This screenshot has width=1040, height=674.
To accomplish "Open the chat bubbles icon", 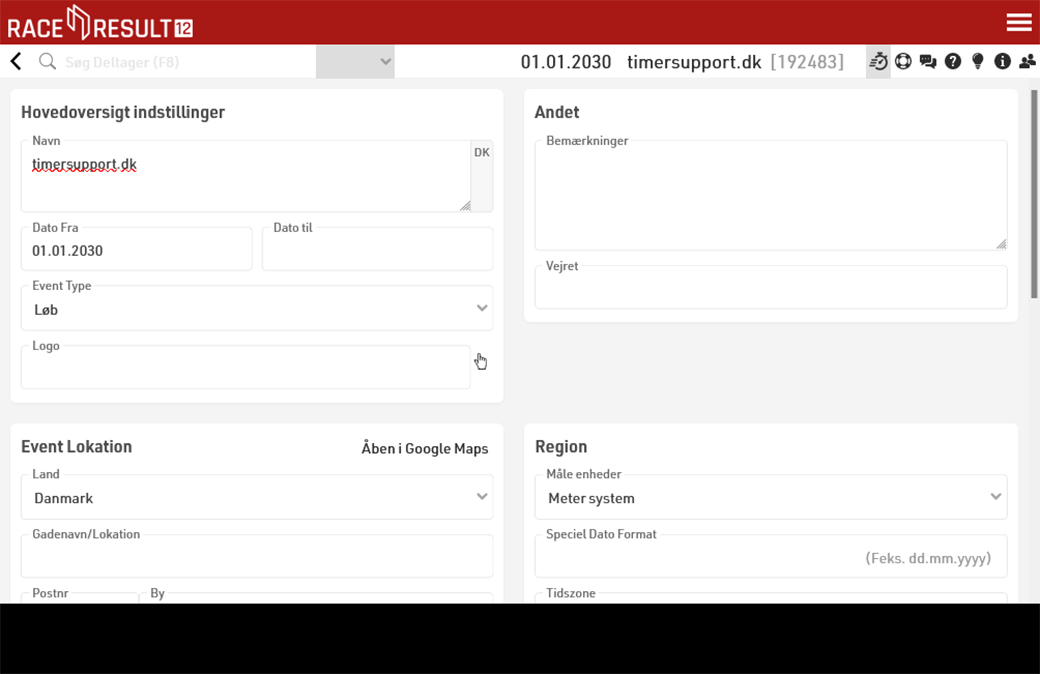I will pos(928,62).
